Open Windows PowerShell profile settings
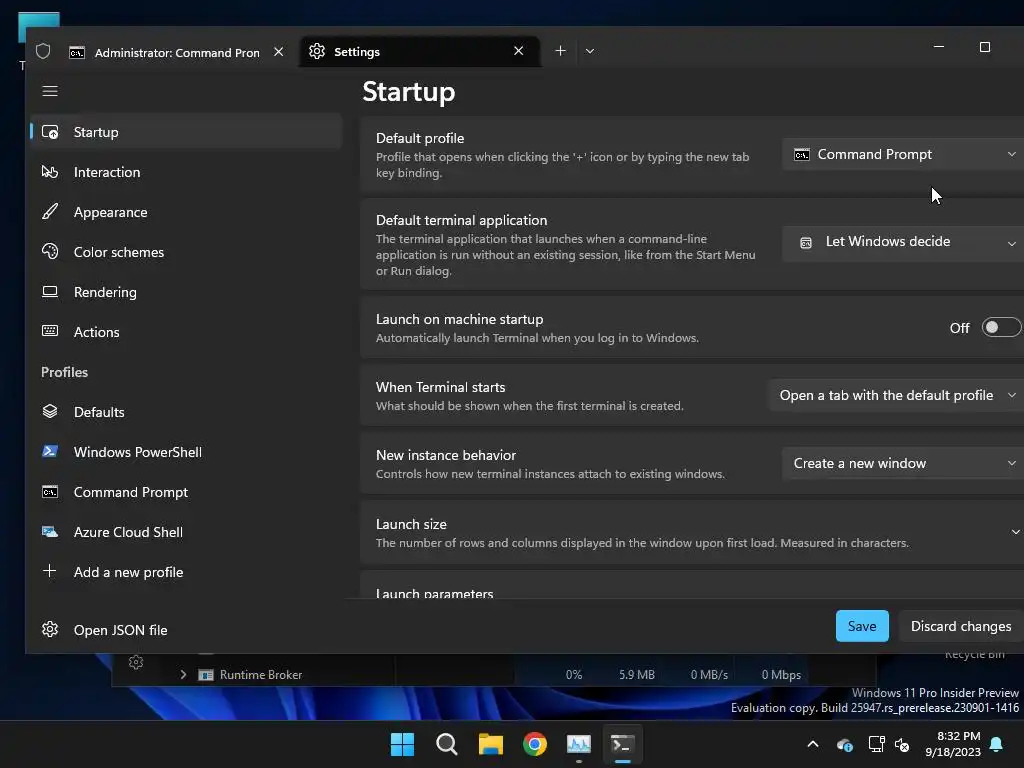1024x768 pixels. pyautogui.click(x=186, y=452)
